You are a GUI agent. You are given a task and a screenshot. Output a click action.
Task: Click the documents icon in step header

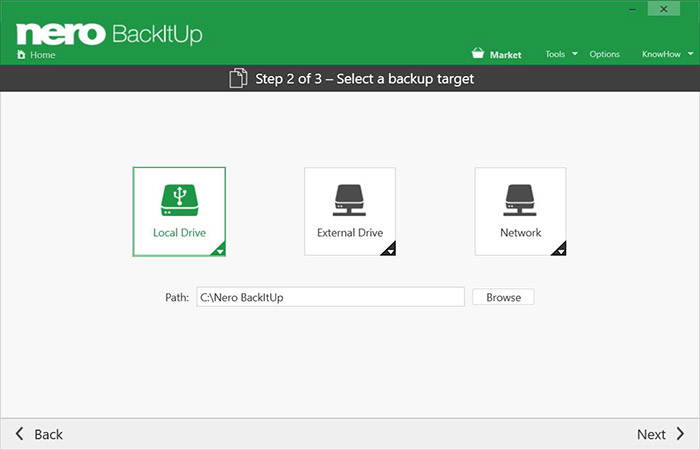(x=238, y=78)
